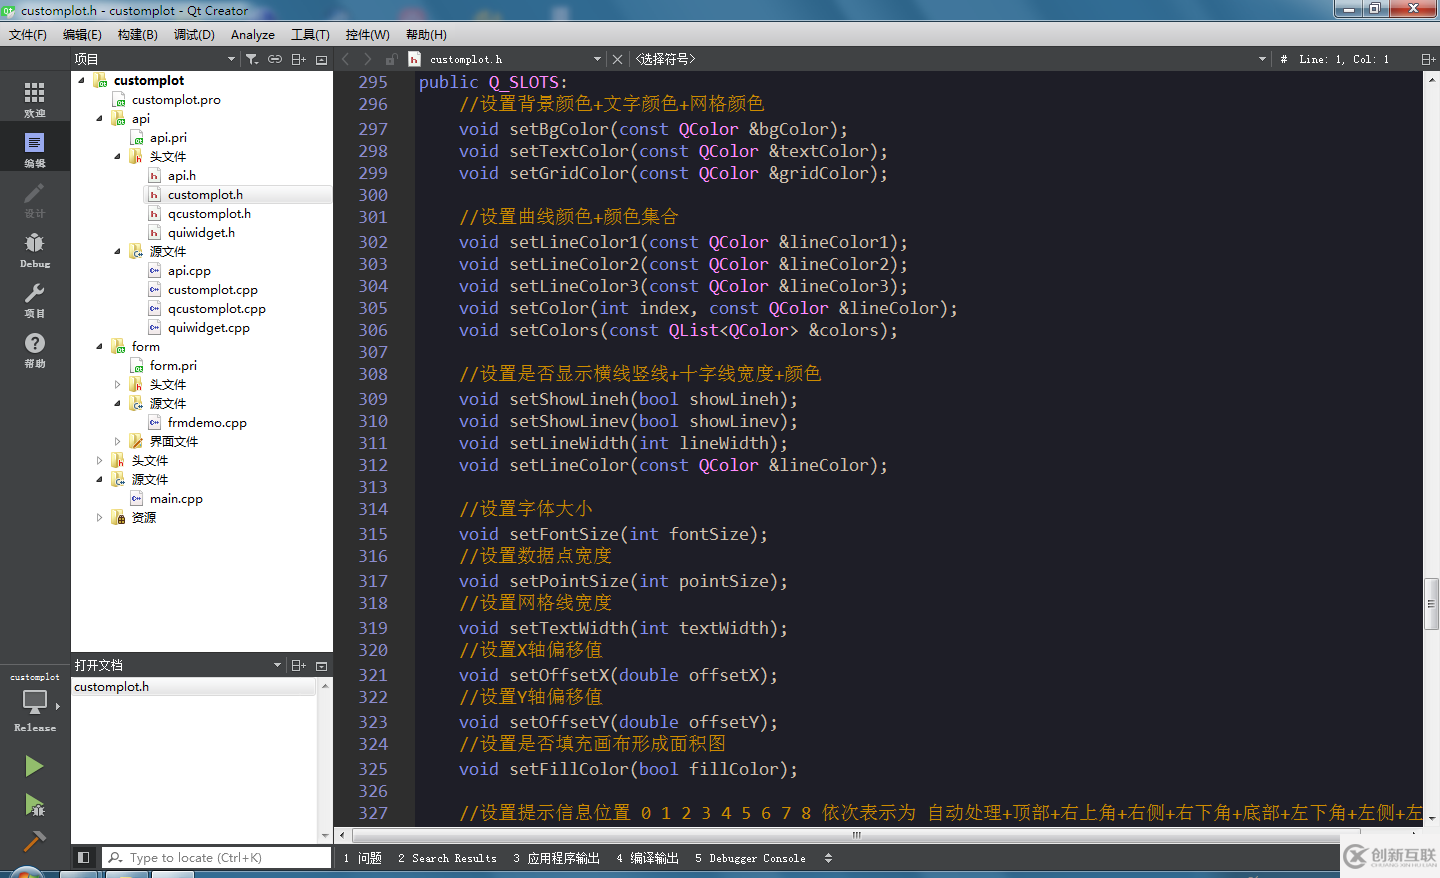1440x878 pixels.
Task: Open the Design (设计) mode
Action: [x=35, y=198]
